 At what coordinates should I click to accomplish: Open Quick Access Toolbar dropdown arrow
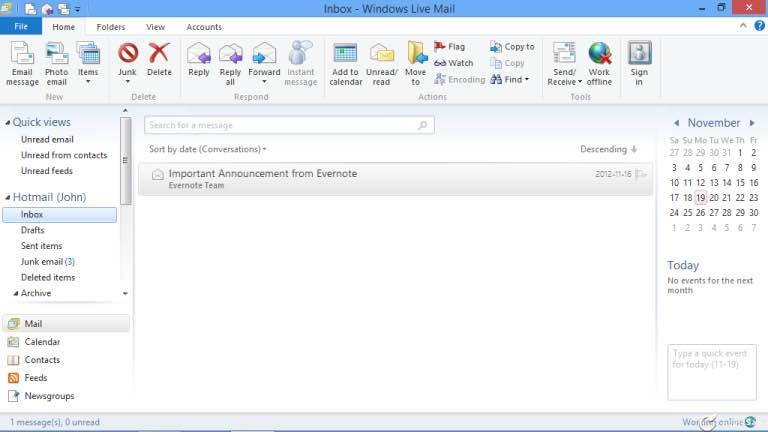coord(77,9)
